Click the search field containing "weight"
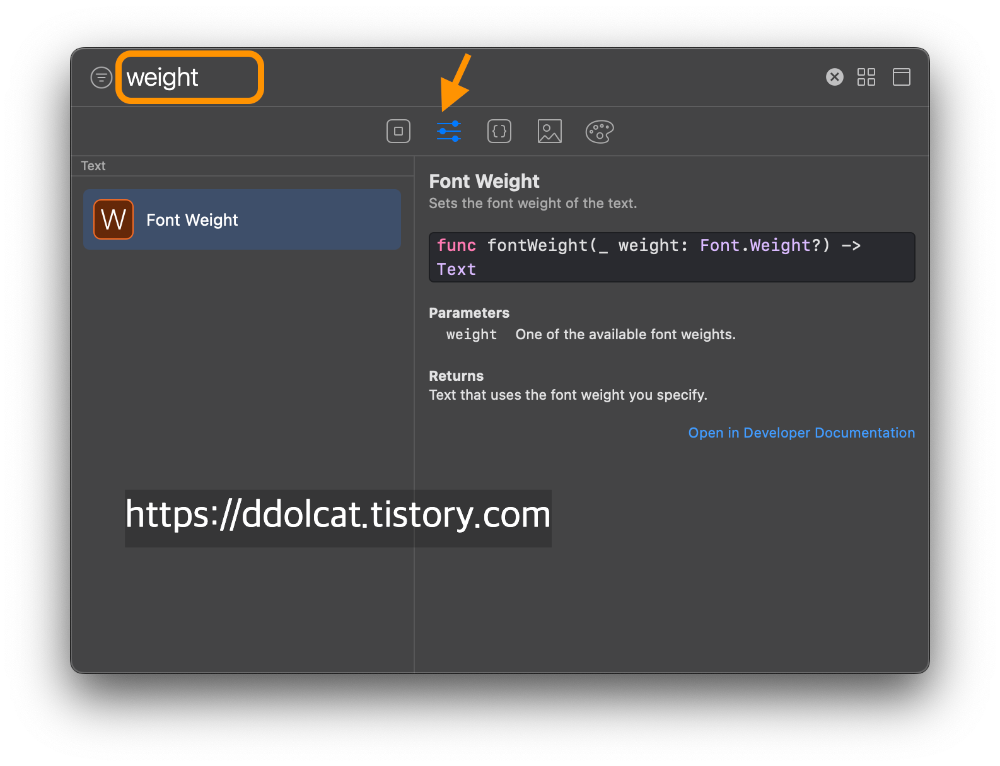Viewport: 1000px width, 766px height. click(x=190, y=78)
